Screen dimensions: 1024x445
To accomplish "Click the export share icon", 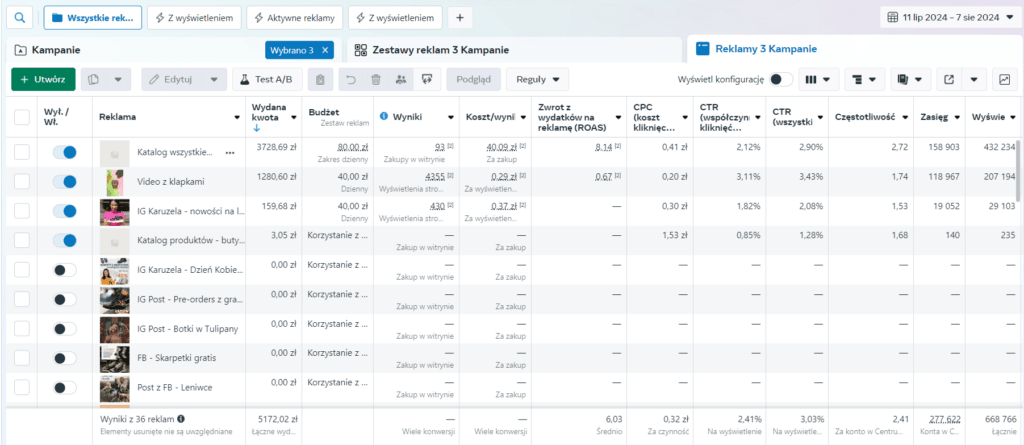I will point(949,79).
